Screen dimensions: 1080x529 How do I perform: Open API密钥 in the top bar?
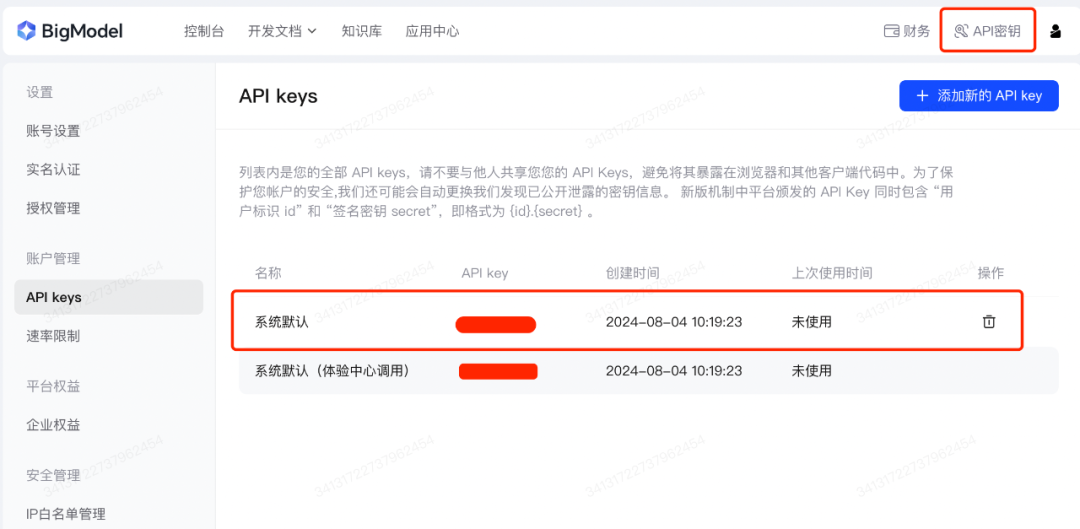(988, 31)
